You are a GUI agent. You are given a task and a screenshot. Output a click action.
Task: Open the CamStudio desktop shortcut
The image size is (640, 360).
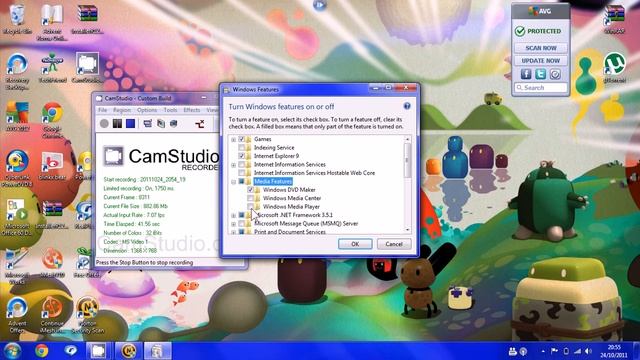[87, 67]
